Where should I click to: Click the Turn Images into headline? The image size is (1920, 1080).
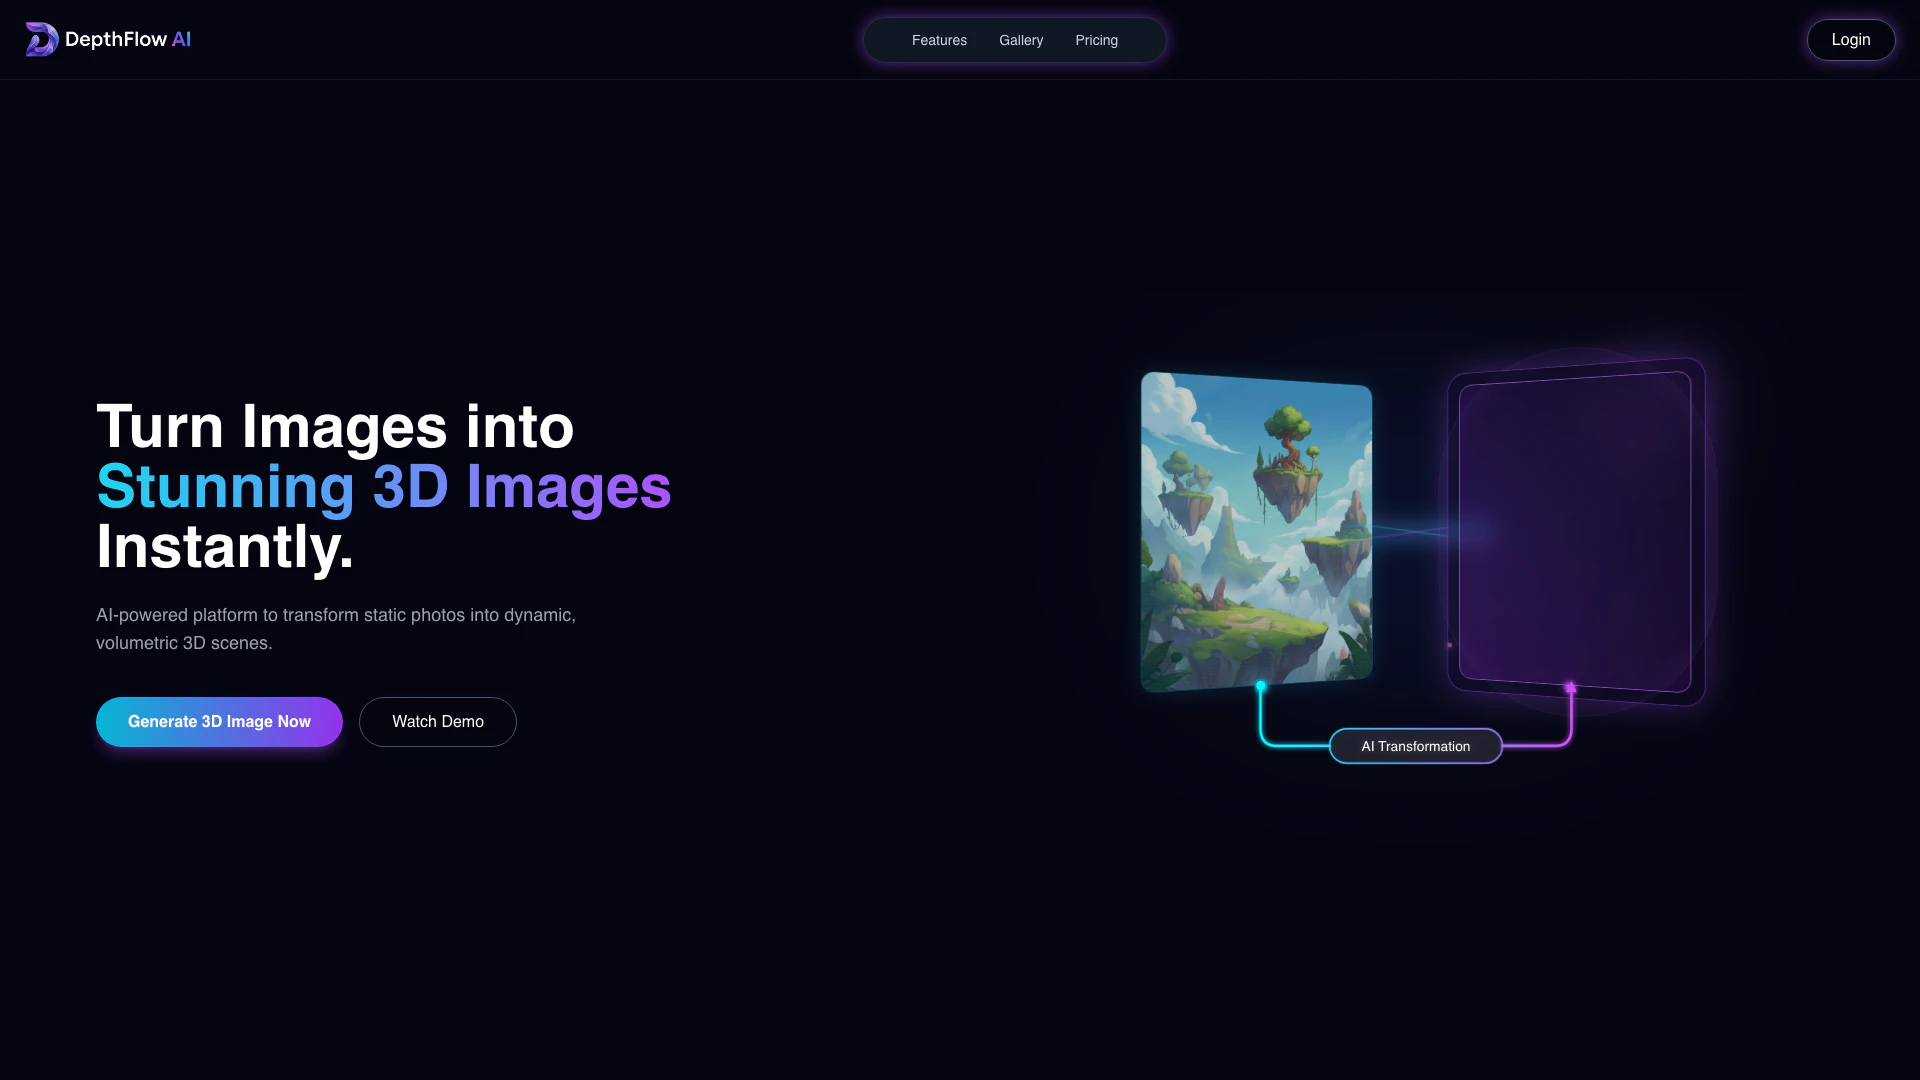[x=335, y=427]
